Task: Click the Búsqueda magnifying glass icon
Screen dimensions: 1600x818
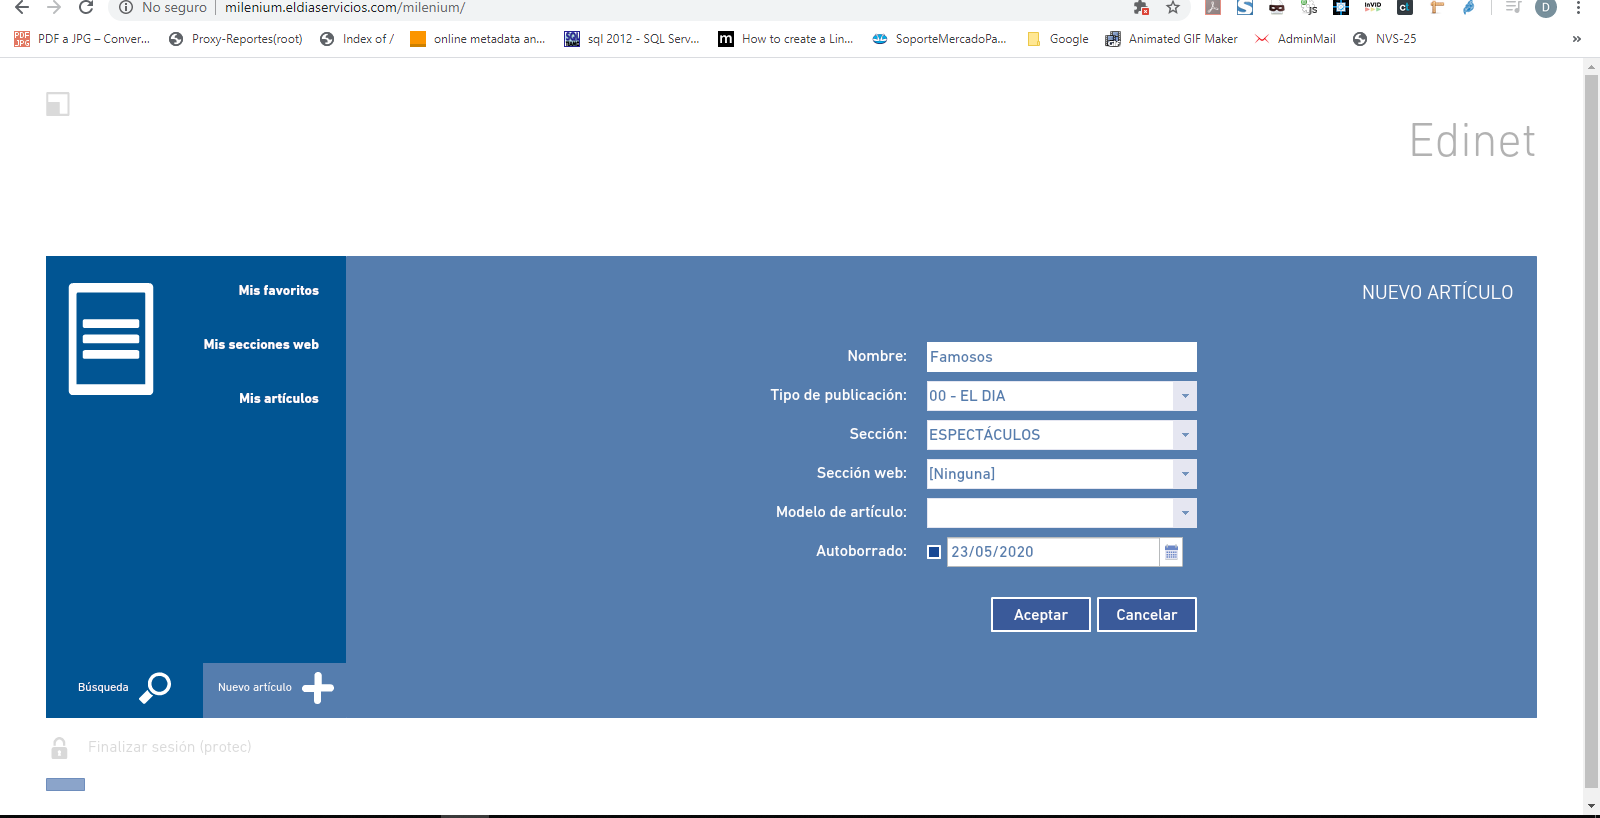Action: click(155, 687)
